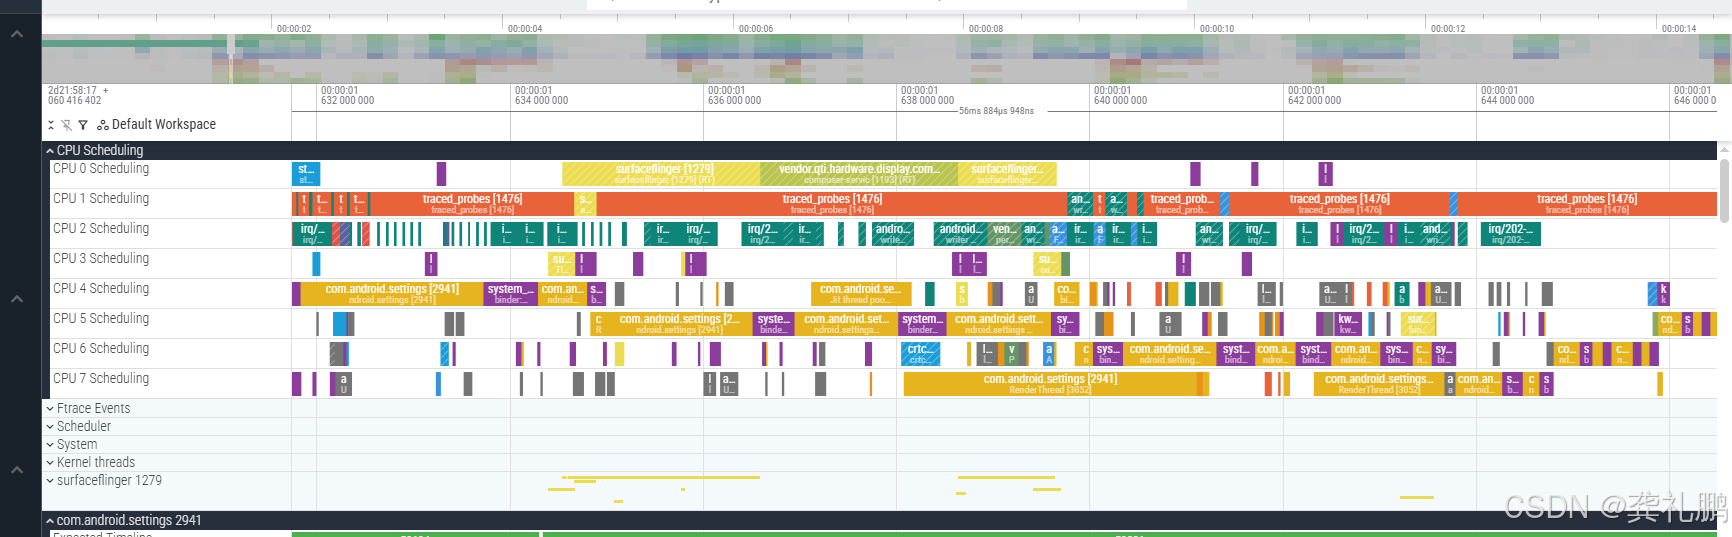The image size is (1732, 537).
Task: Click the vertical scrollbar thumb at right
Action: (x=1725, y=190)
